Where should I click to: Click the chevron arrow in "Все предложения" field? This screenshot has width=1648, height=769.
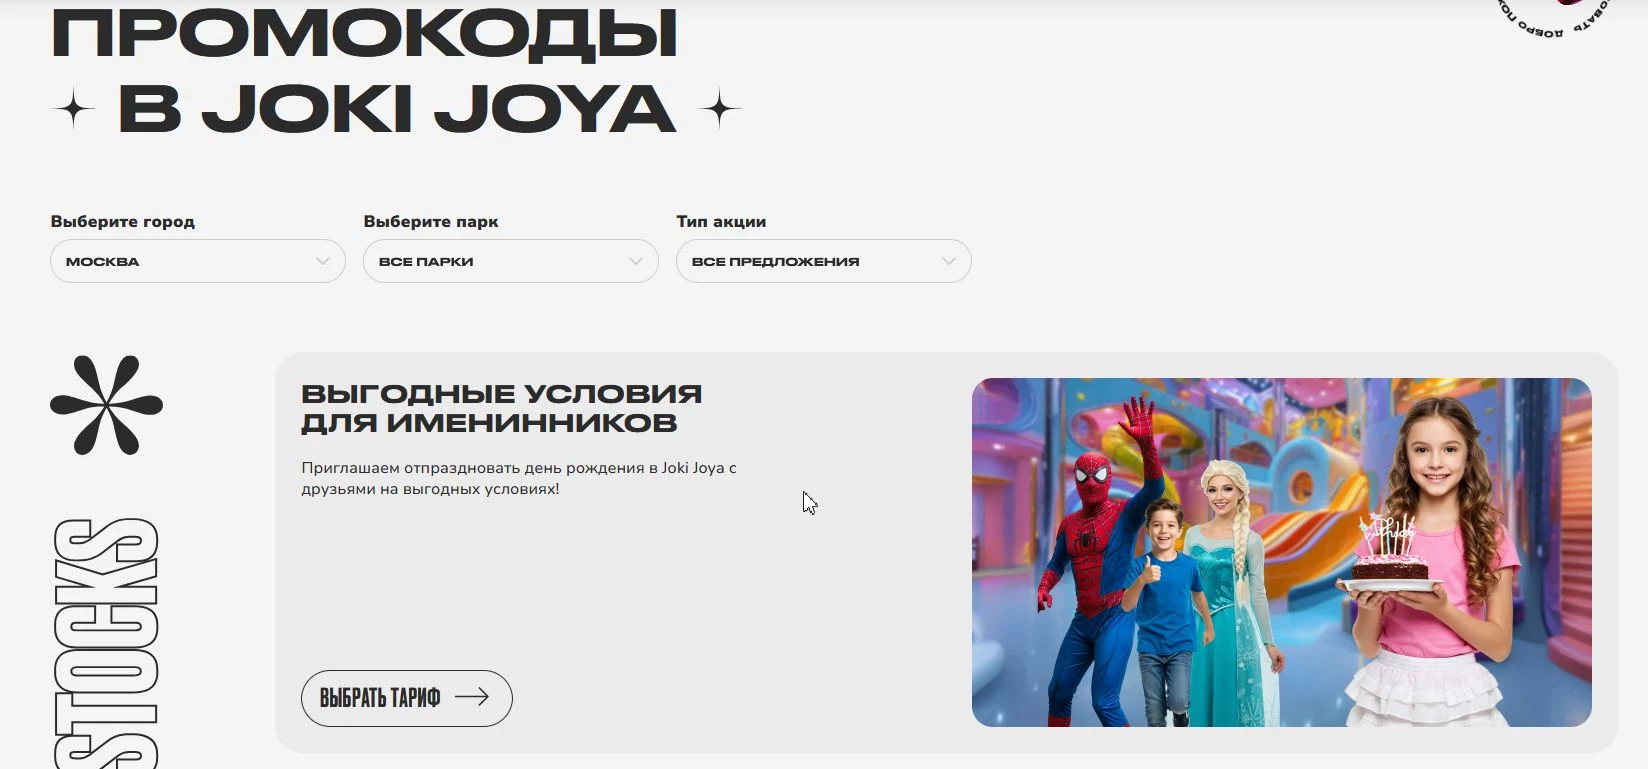point(949,261)
